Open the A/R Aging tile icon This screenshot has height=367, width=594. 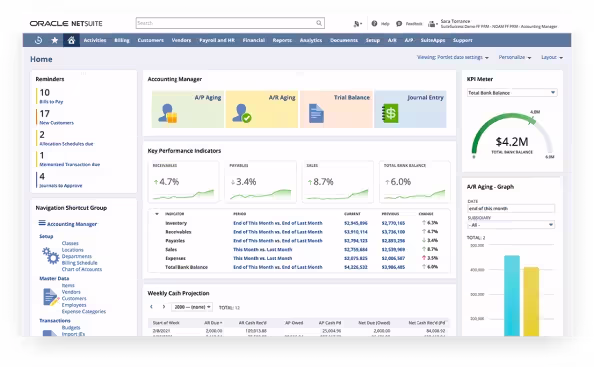pyautogui.click(x=242, y=113)
